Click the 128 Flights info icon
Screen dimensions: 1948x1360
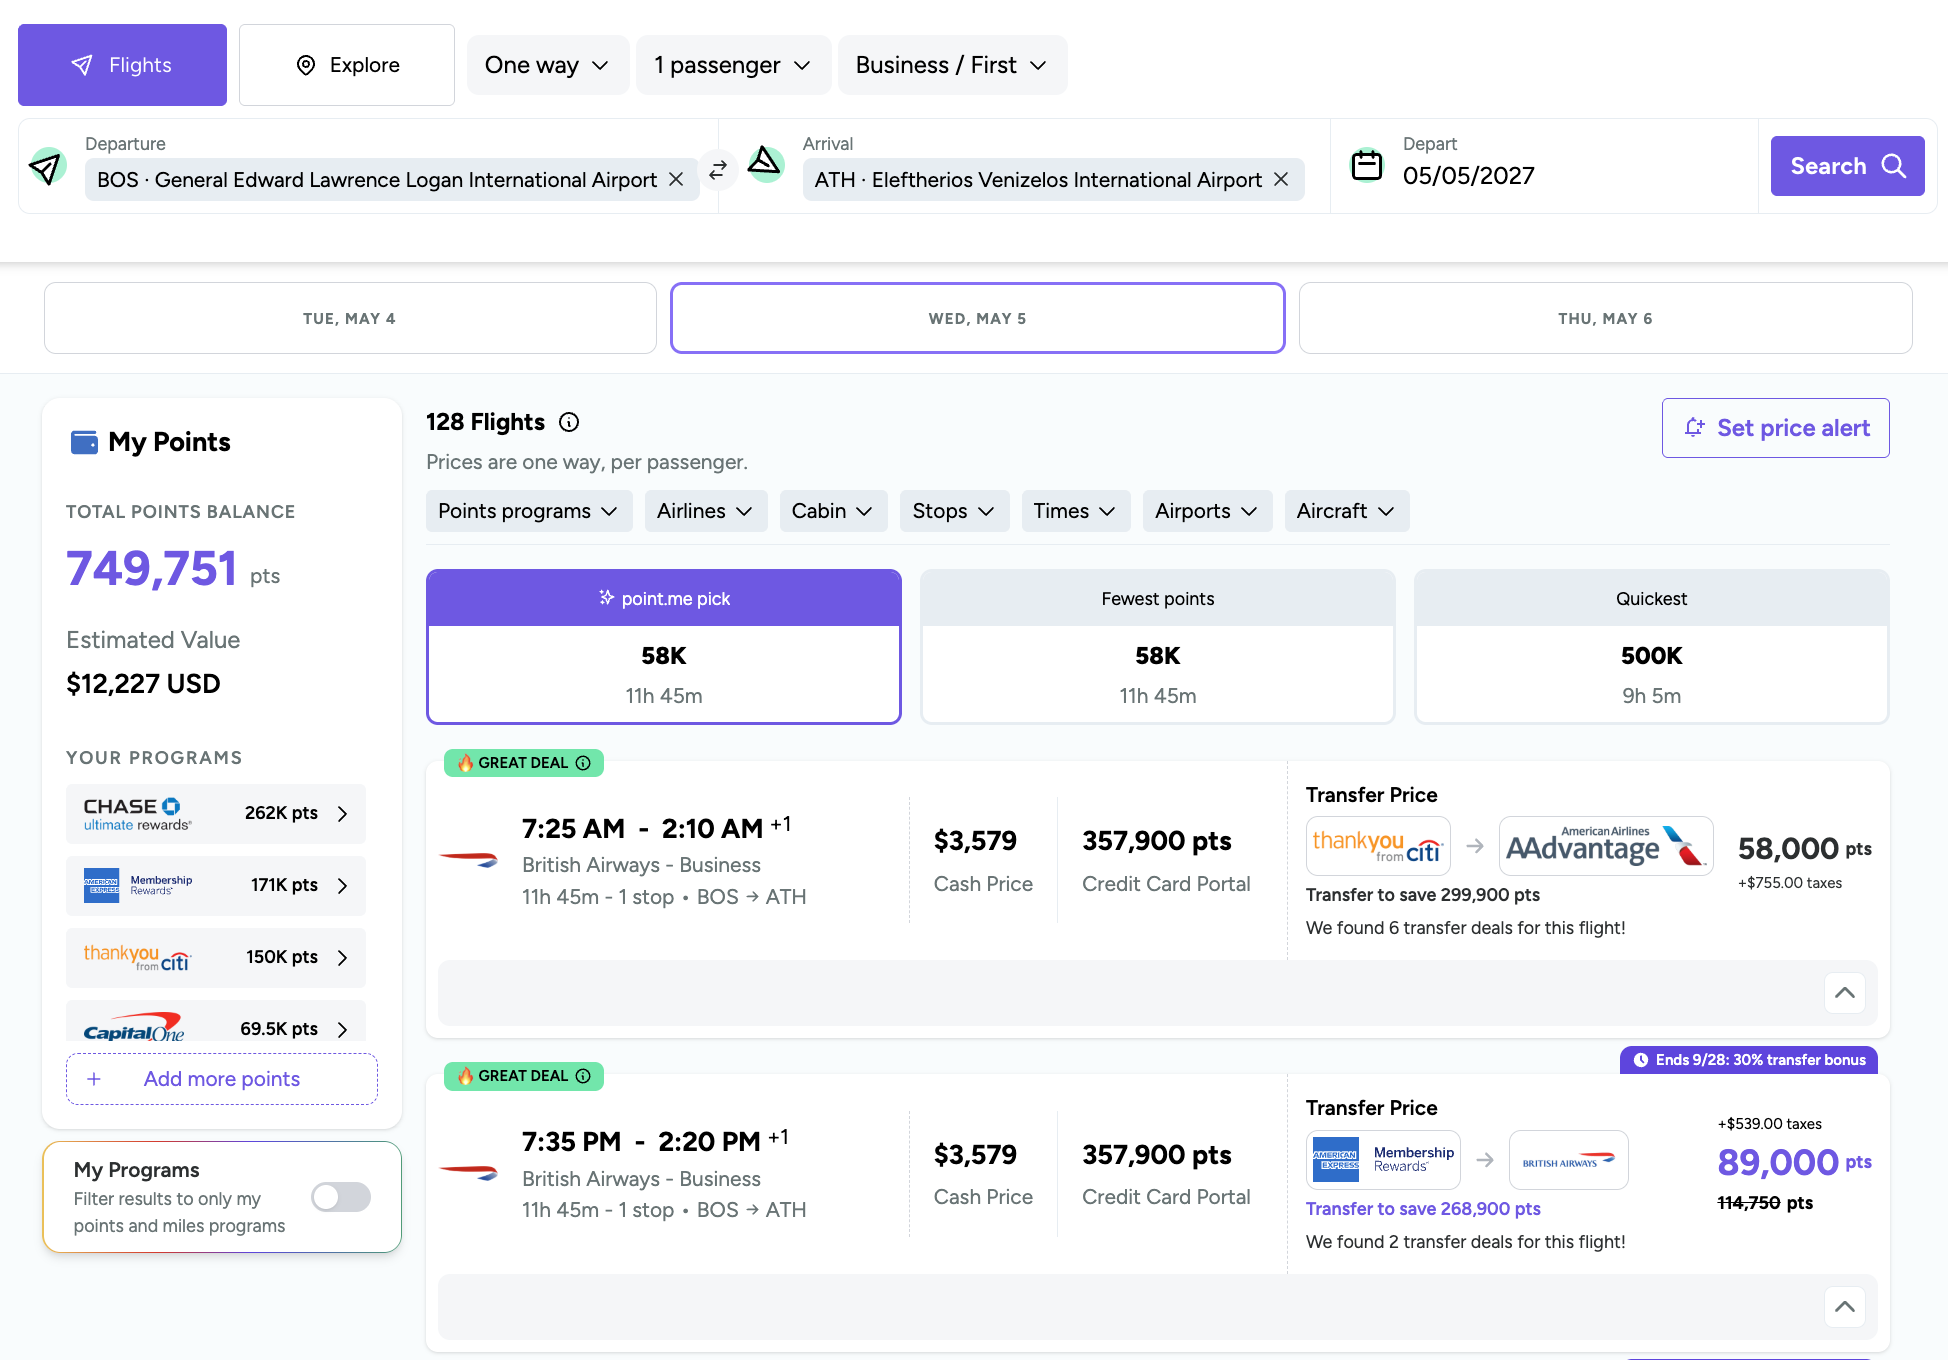(569, 422)
